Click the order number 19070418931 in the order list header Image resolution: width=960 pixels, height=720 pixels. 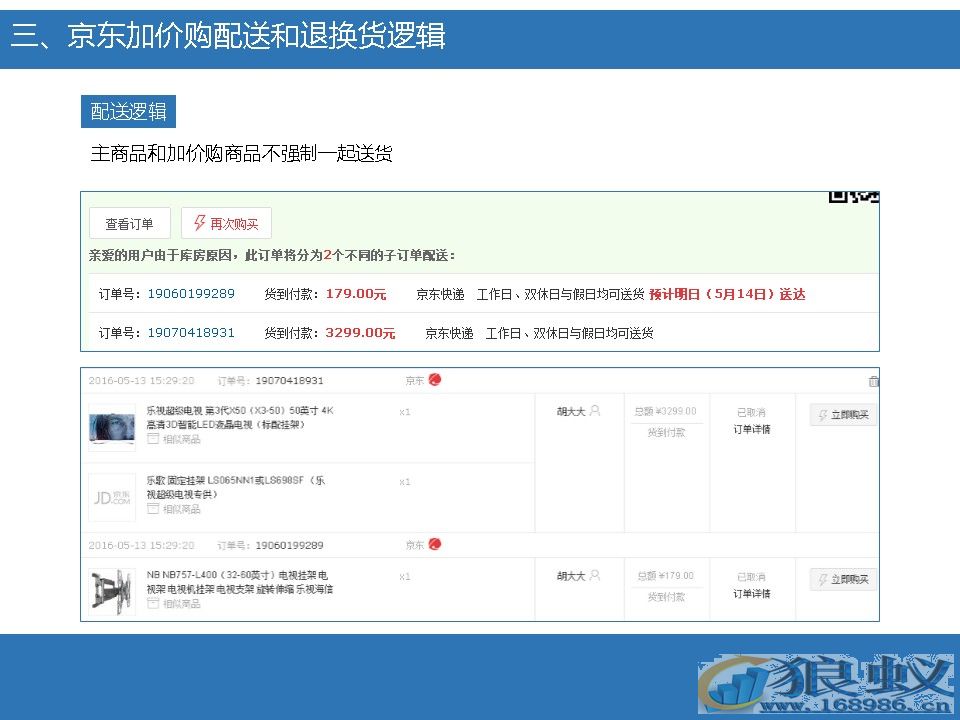[x=289, y=381]
